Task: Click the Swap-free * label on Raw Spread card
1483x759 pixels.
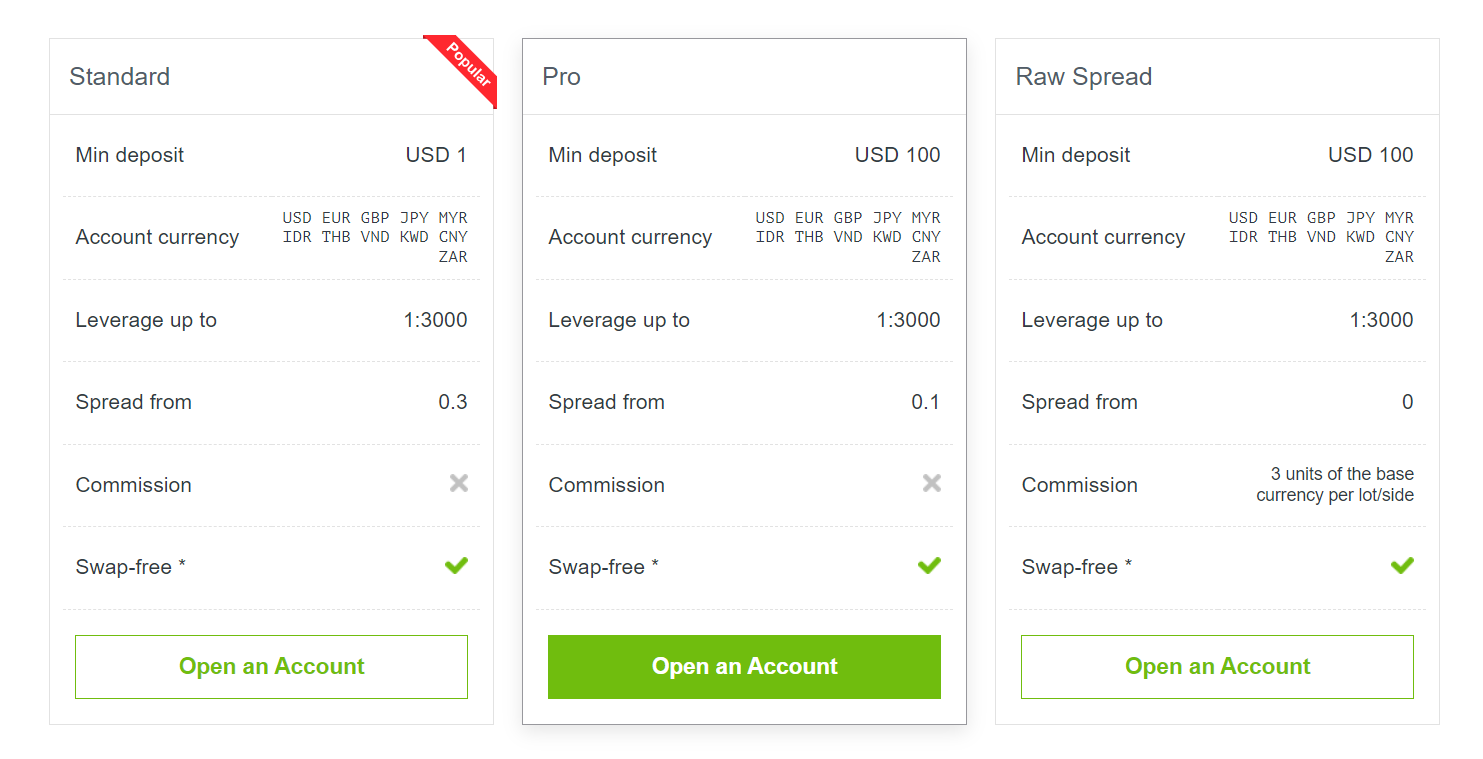Action: click(x=1077, y=567)
